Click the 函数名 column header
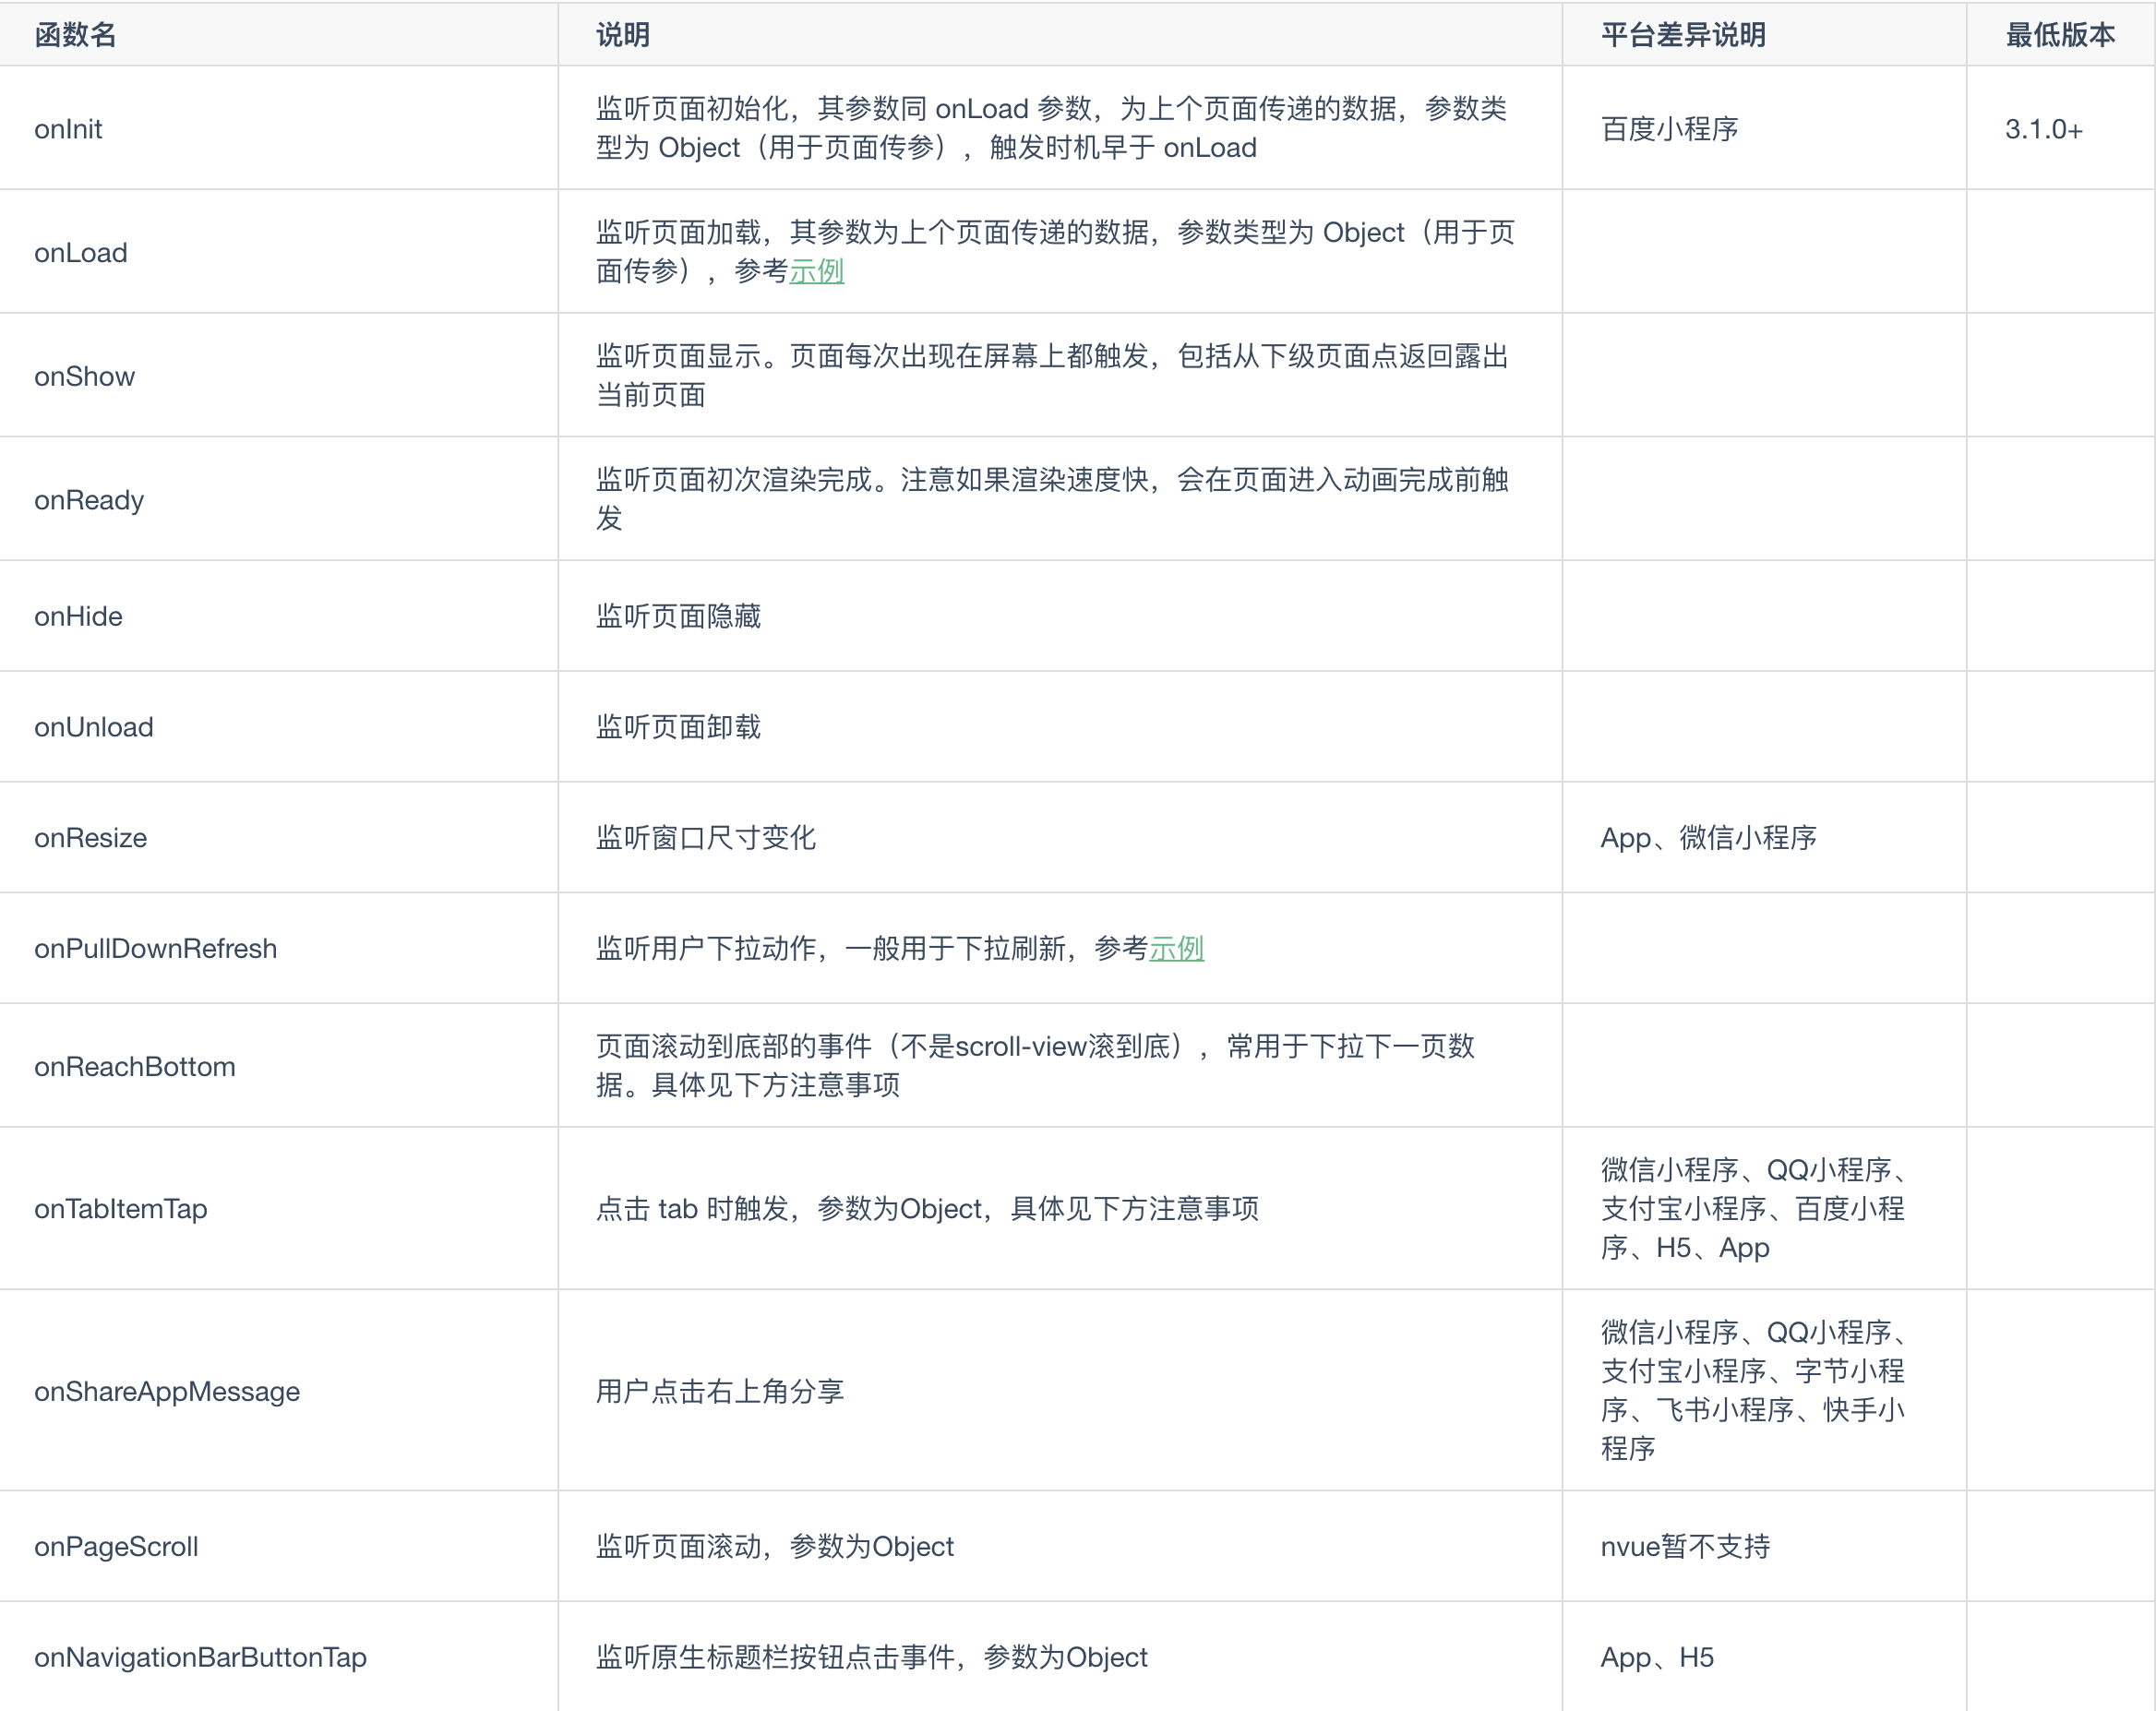Viewport: 2156px width, 1711px height. 74,34
